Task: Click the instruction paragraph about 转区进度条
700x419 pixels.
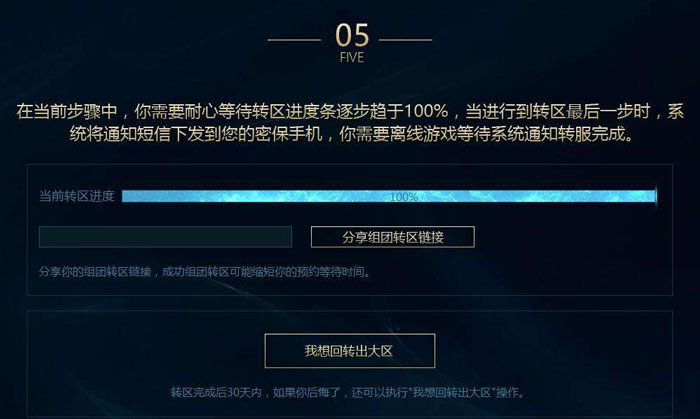Action: pos(350,123)
